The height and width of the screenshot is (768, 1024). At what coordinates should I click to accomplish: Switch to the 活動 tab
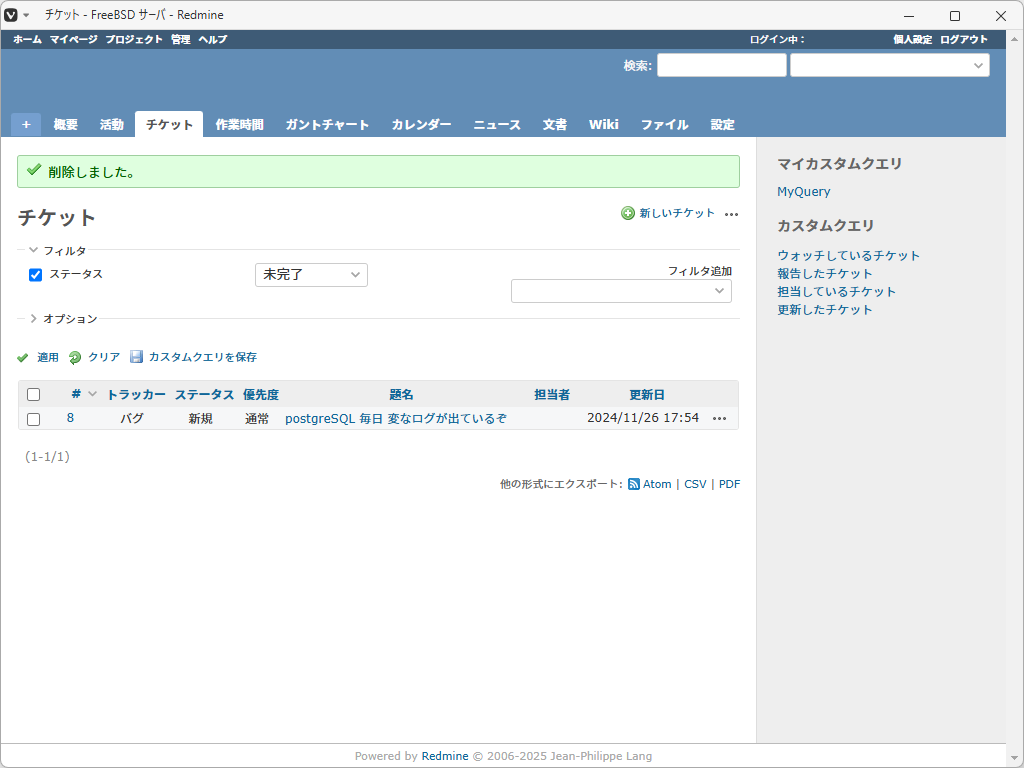pos(112,124)
